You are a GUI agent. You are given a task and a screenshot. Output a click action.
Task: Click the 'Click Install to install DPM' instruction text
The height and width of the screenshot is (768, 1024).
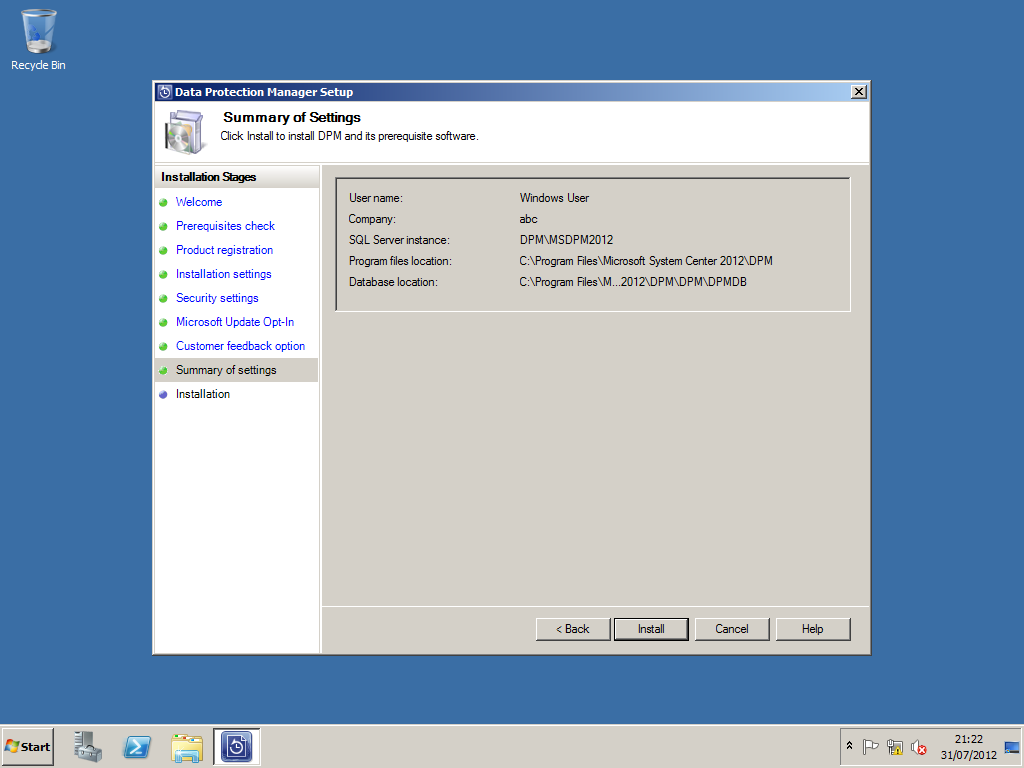pos(349,136)
